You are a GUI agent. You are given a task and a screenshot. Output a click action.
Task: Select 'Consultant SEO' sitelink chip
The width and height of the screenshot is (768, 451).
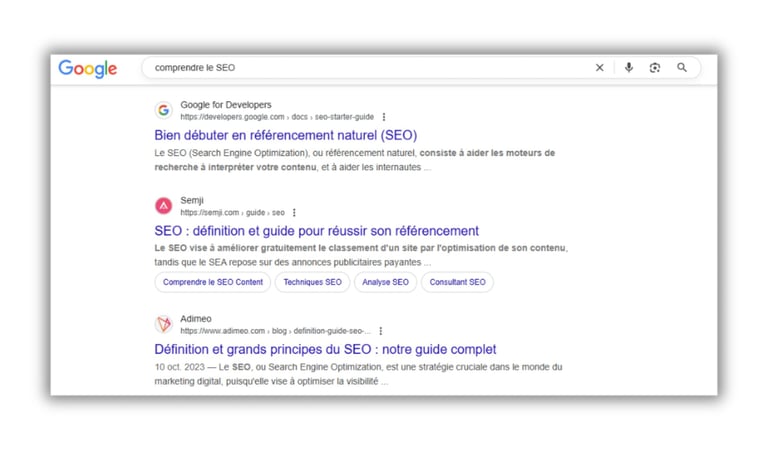457,282
